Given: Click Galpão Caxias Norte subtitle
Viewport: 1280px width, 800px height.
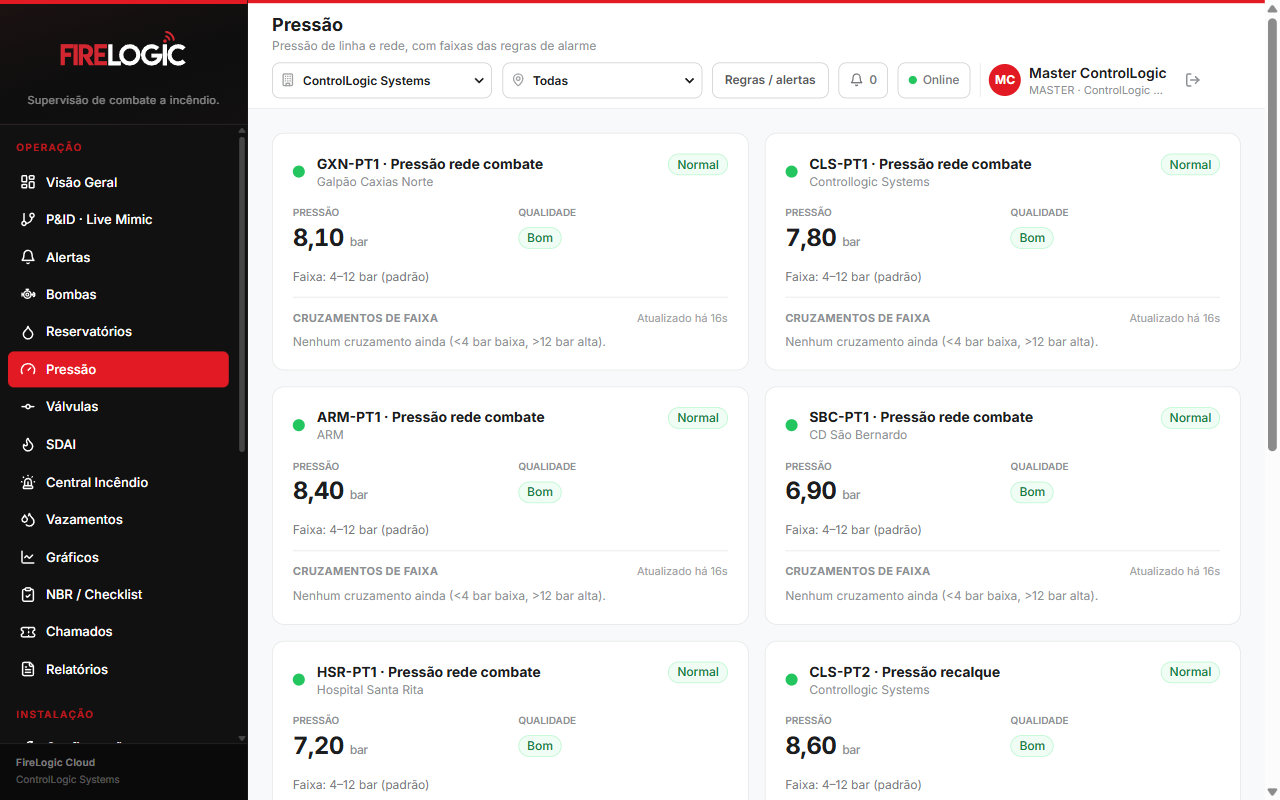Looking at the screenshot, I should 375,182.
